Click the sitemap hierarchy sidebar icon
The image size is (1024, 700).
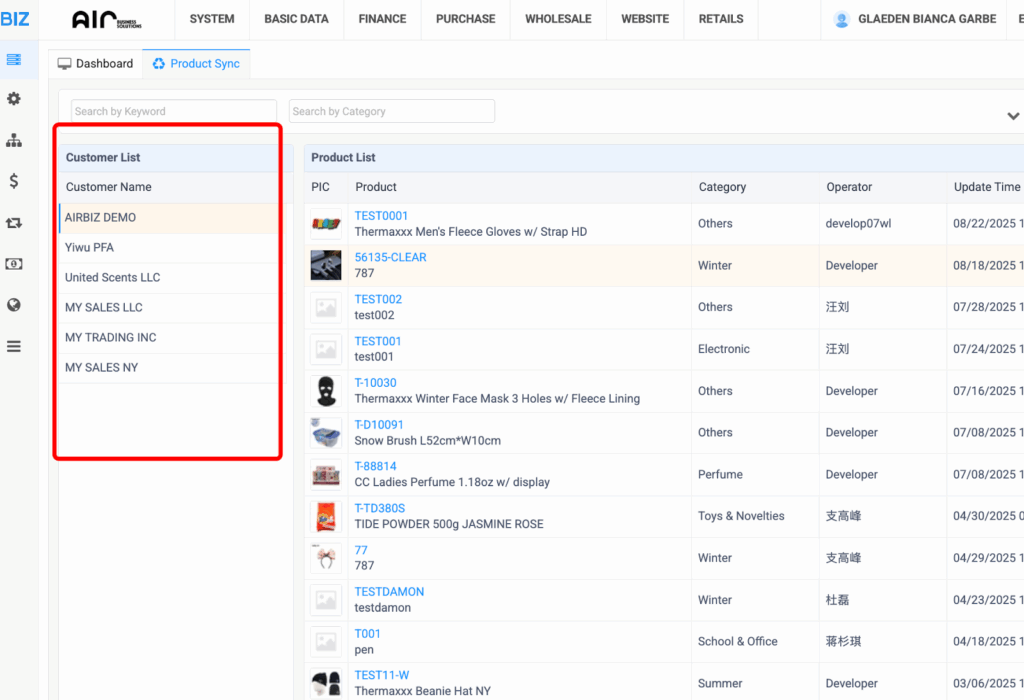point(14,141)
